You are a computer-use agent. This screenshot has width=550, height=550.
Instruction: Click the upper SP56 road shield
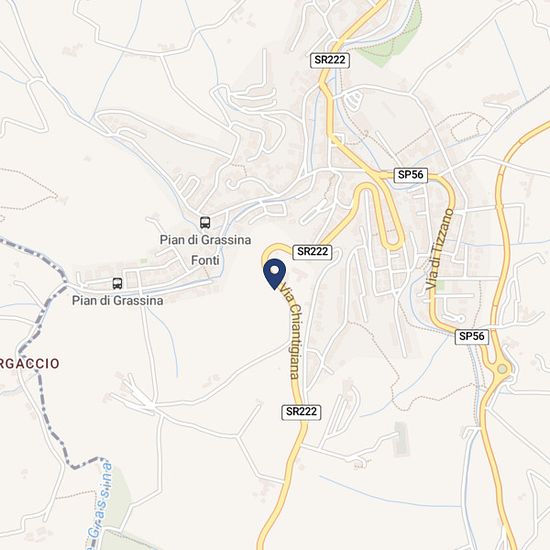[x=411, y=175]
